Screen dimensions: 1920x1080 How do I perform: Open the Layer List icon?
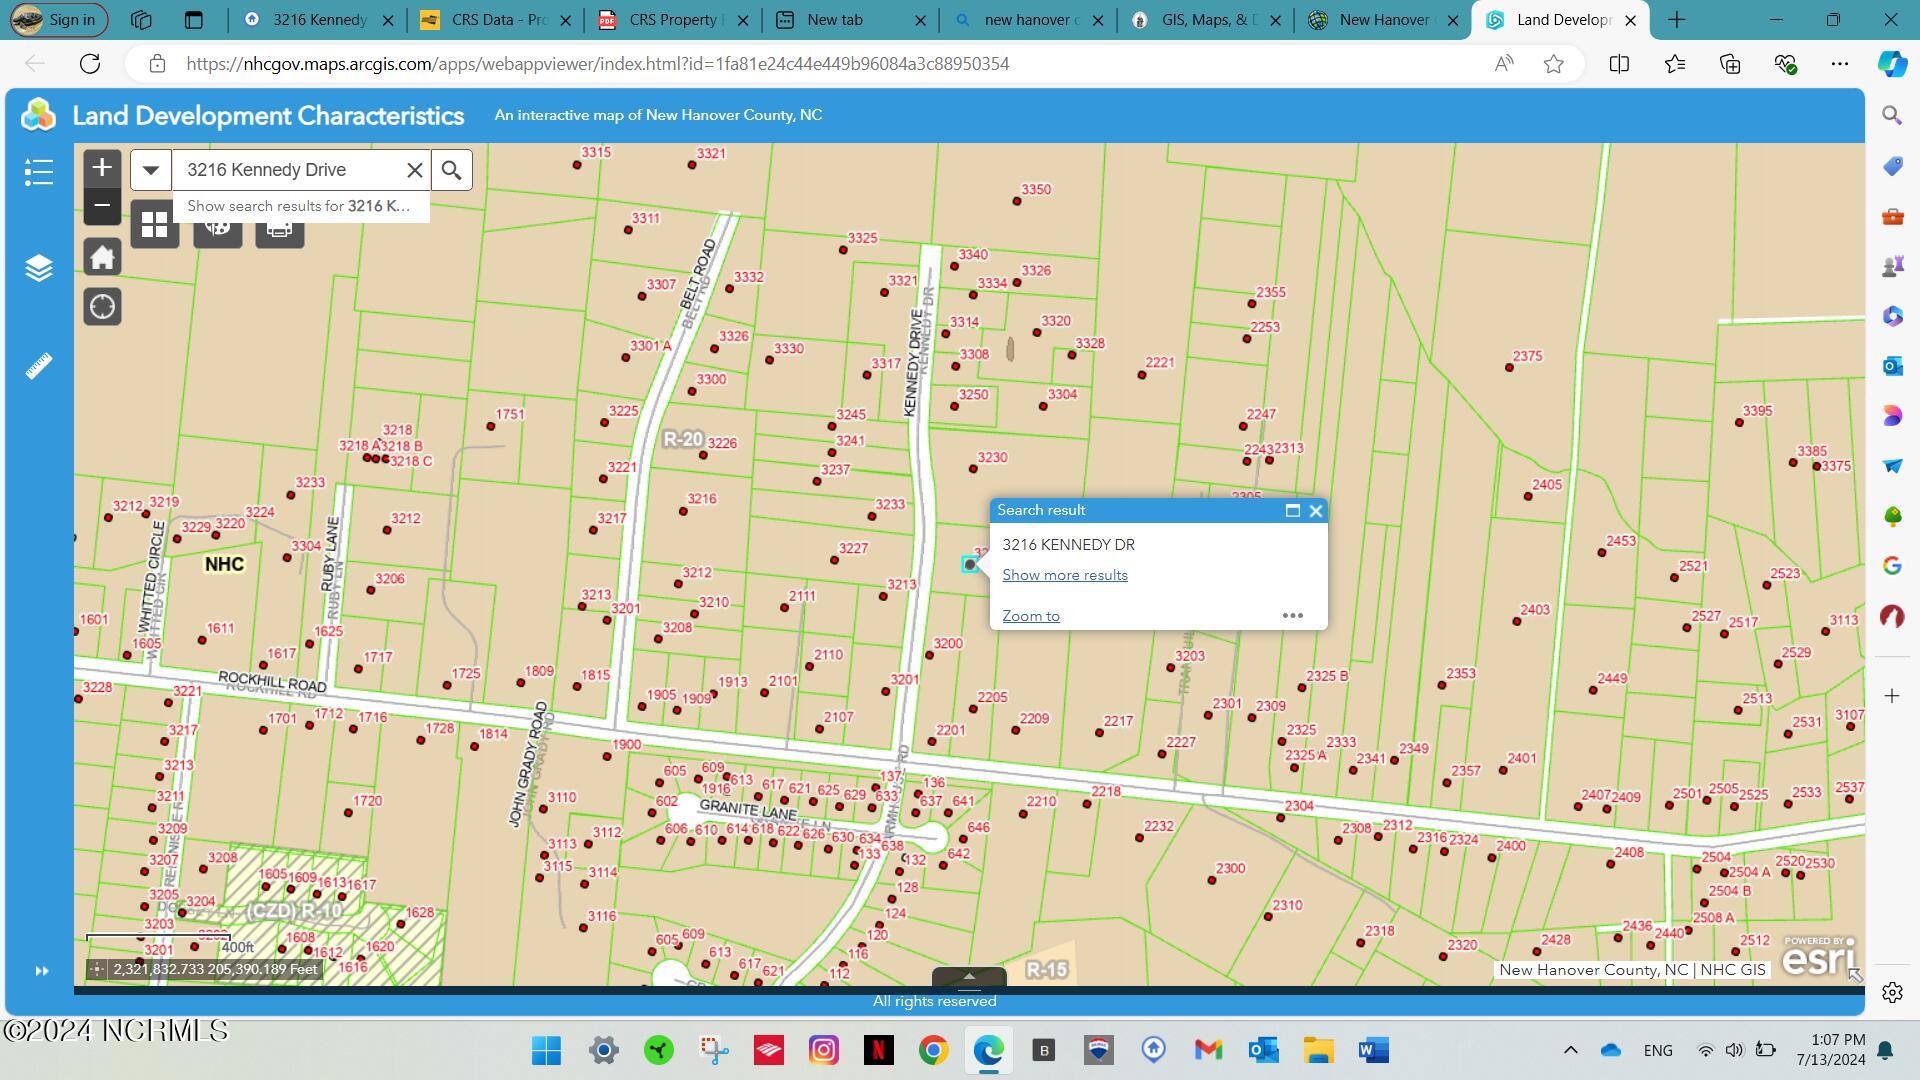(x=38, y=268)
